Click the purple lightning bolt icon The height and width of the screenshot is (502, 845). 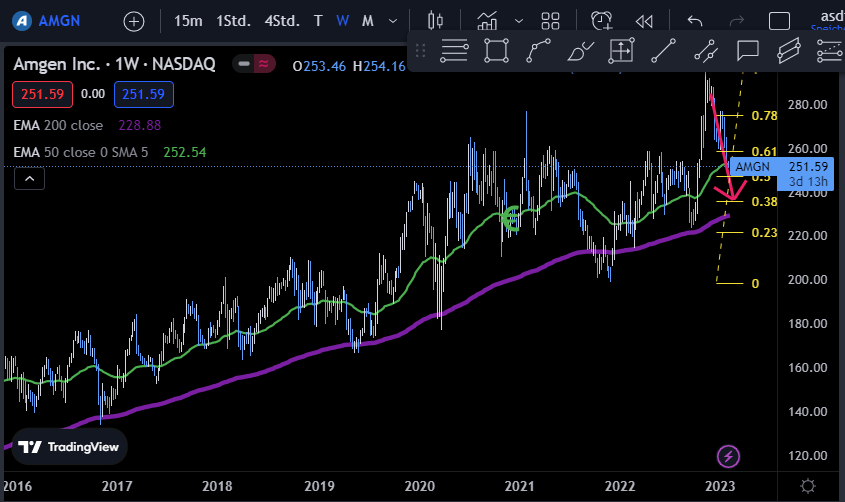[x=728, y=457]
